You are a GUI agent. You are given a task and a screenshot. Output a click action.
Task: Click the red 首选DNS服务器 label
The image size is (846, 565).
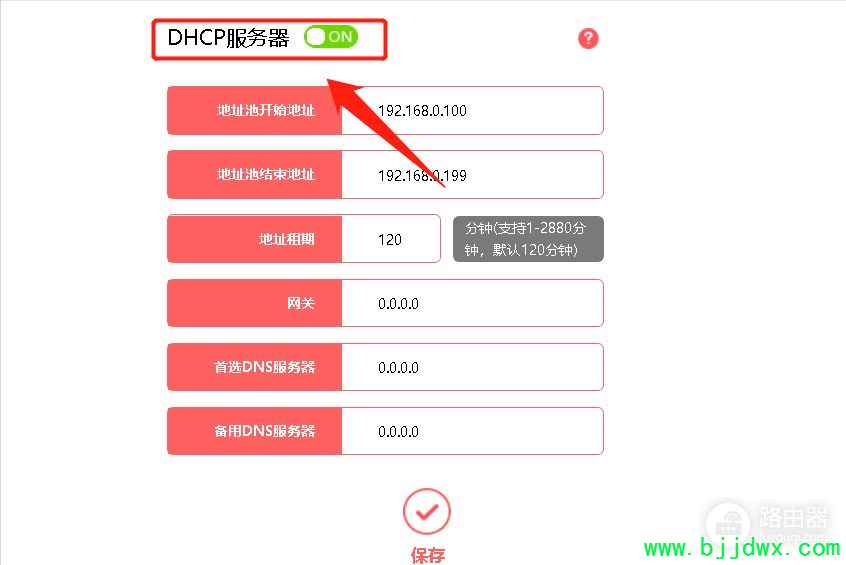pos(255,367)
